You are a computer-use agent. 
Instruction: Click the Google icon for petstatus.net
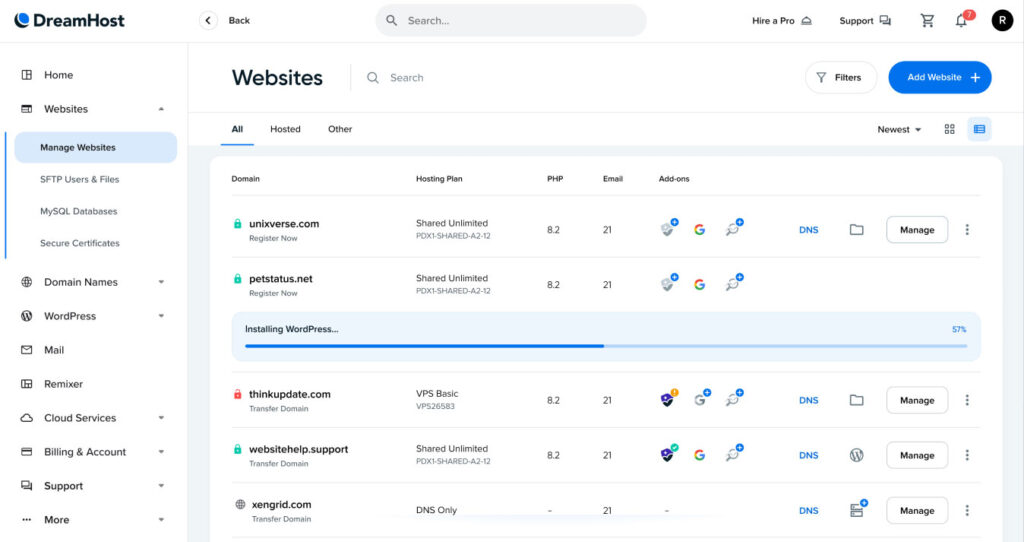[x=699, y=285]
